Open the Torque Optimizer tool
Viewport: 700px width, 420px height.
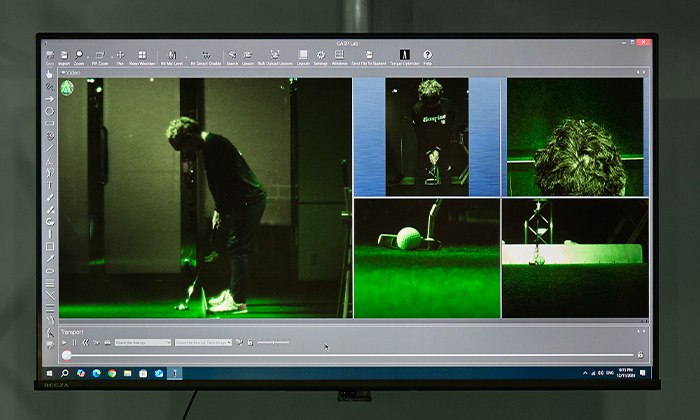405,57
